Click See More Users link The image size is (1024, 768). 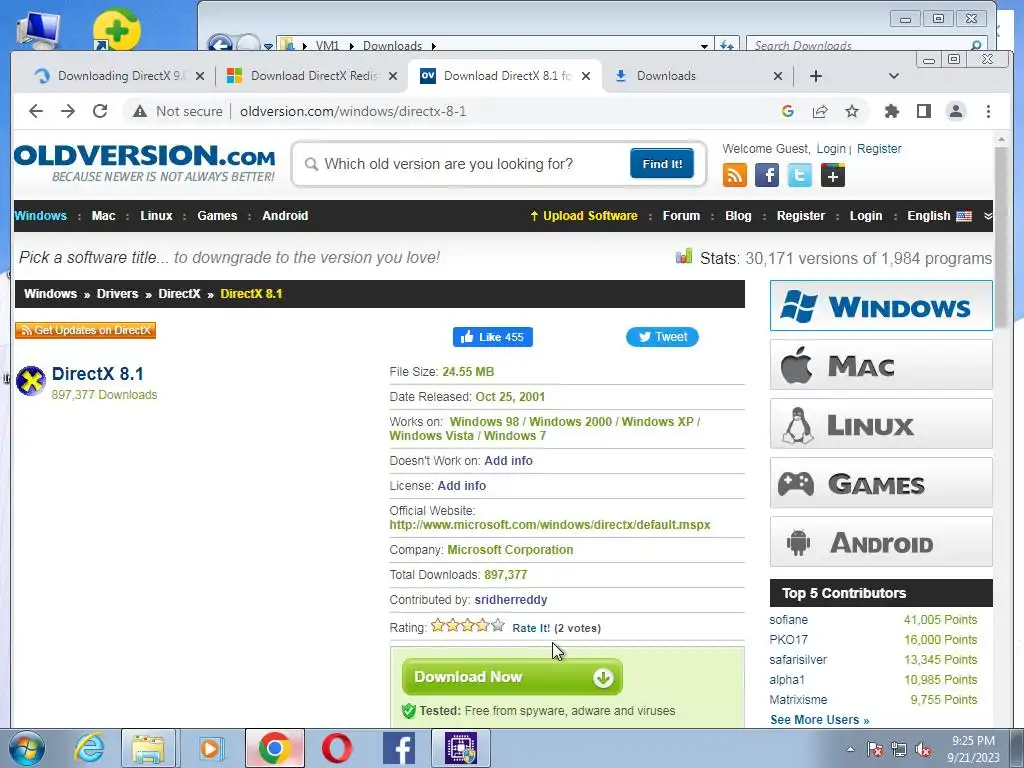(x=819, y=720)
